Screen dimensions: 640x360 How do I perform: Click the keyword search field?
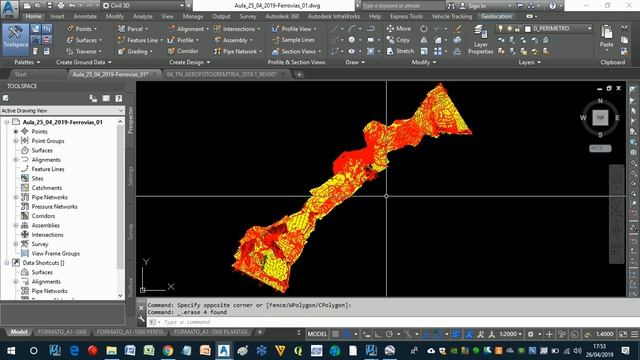[x=402, y=6]
